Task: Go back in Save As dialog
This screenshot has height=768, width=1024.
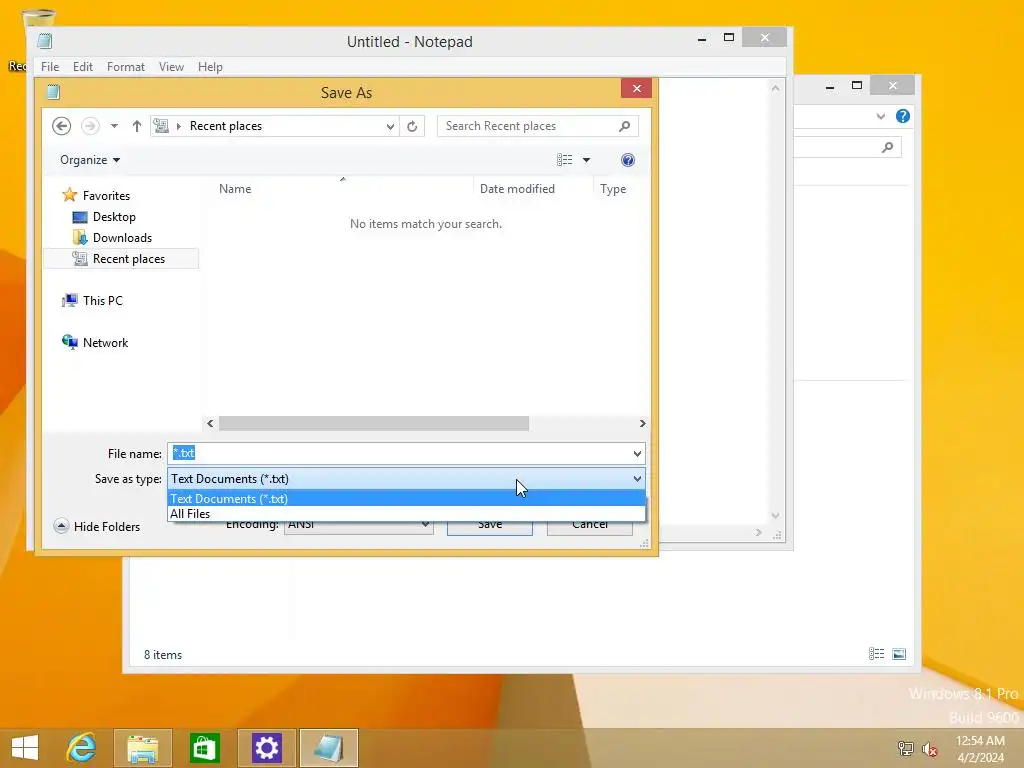Action: pos(61,126)
